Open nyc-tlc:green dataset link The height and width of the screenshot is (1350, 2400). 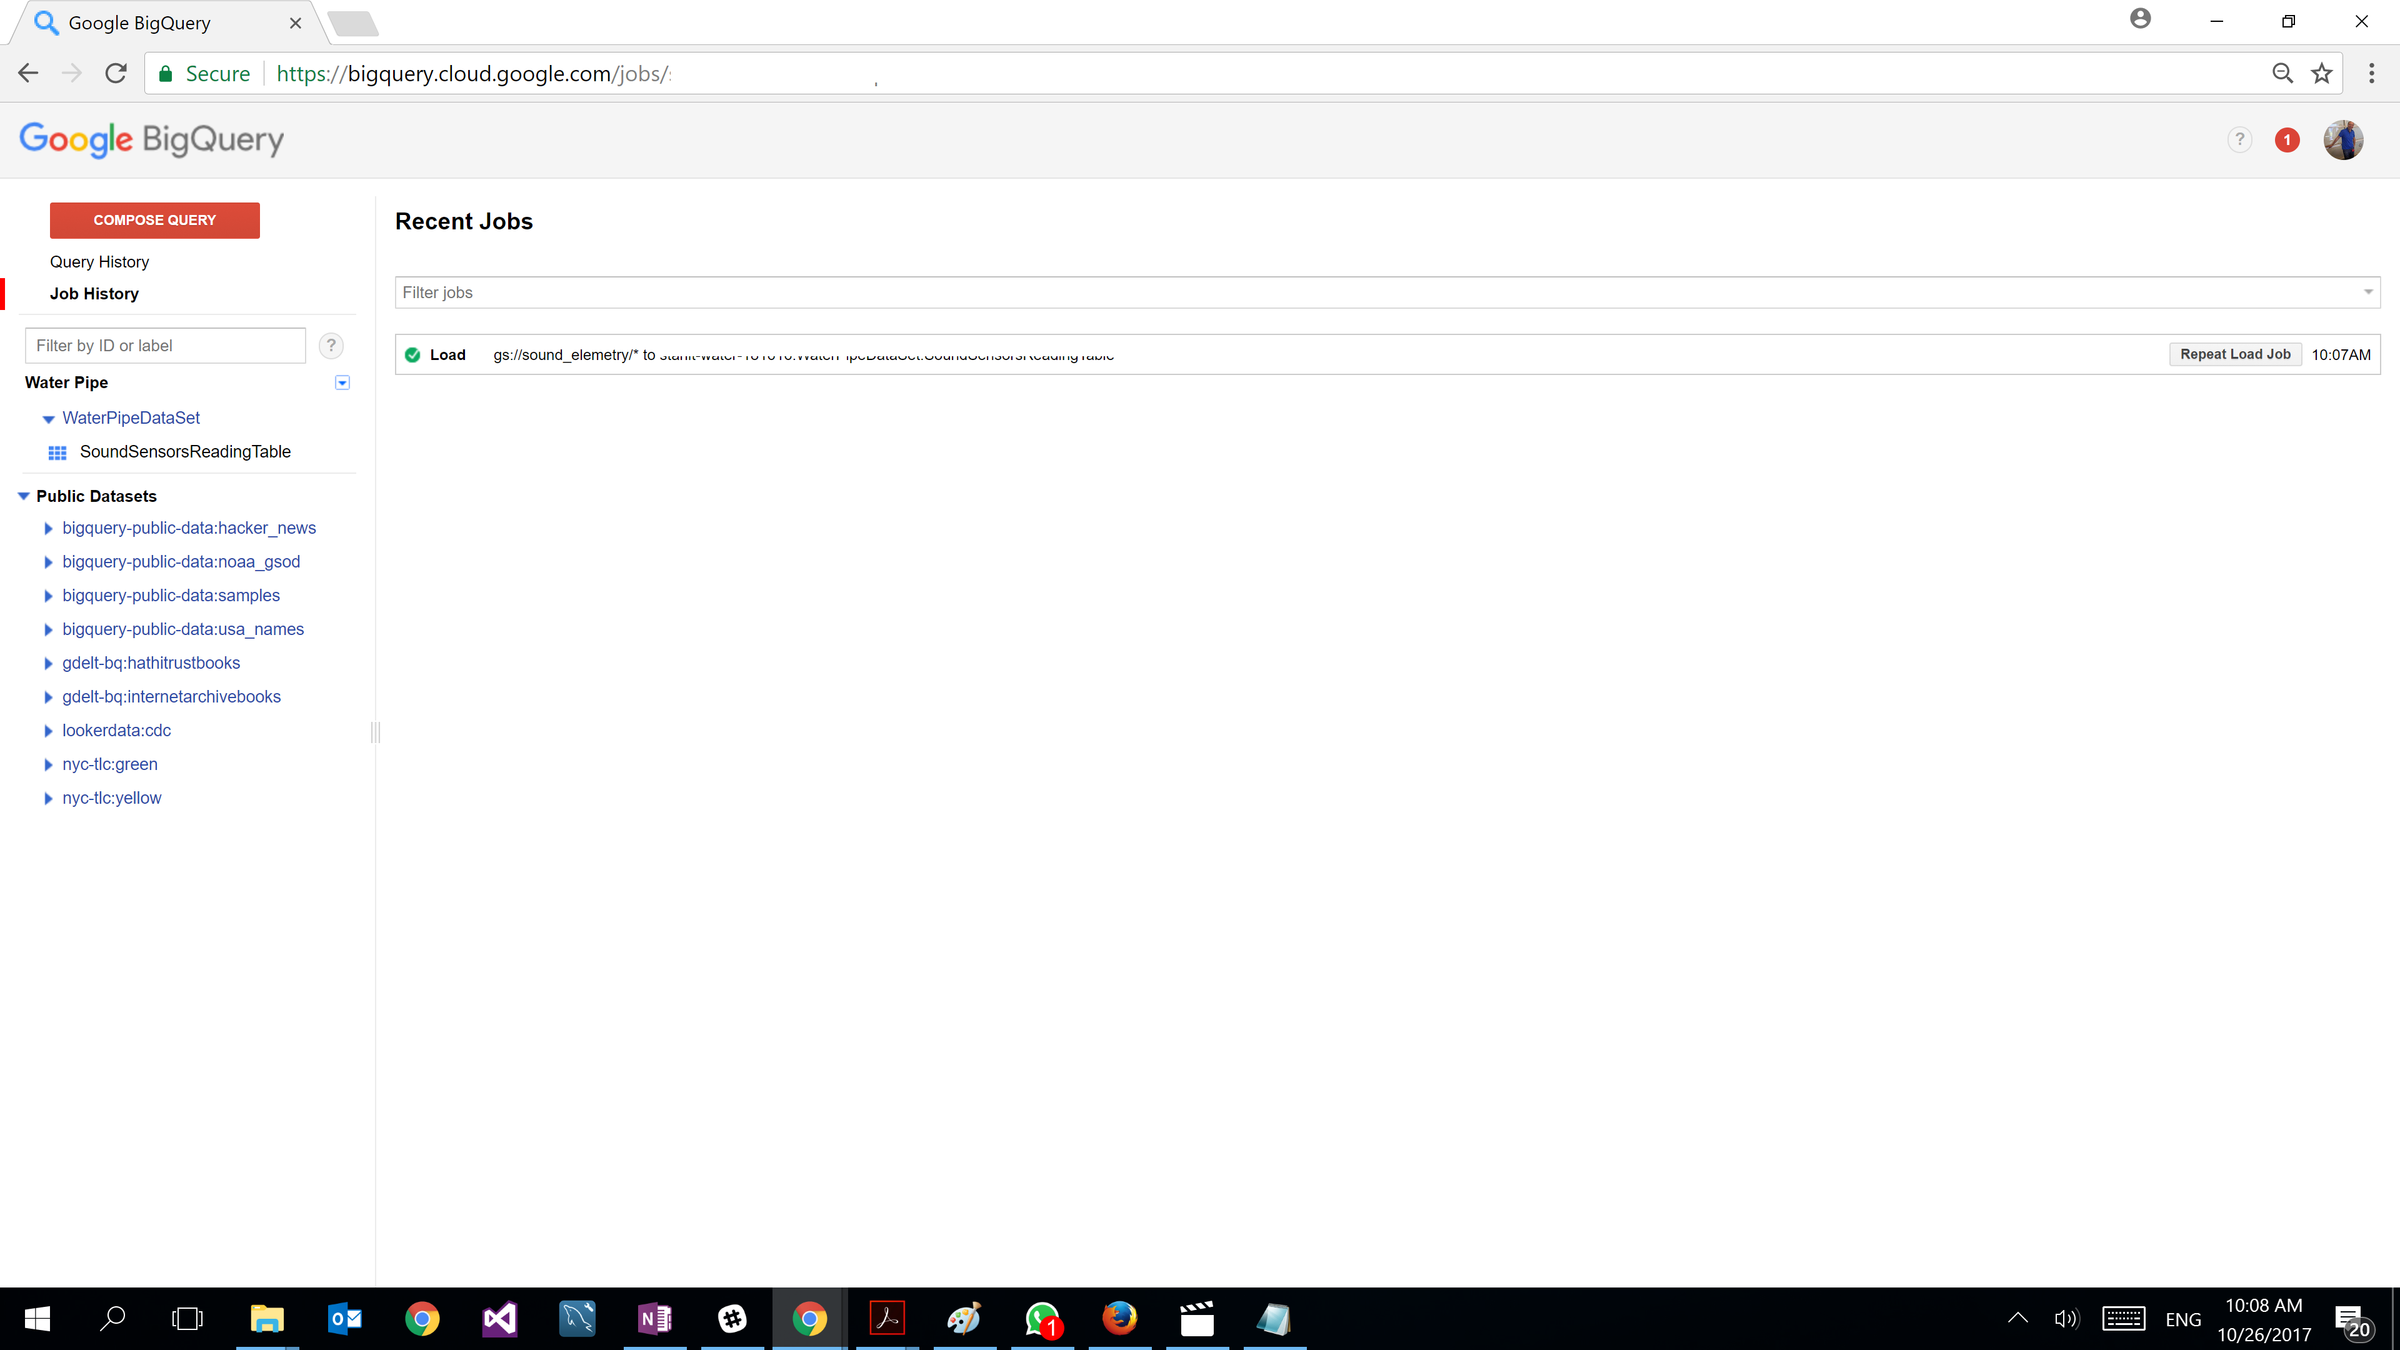[x=110, y=765]
